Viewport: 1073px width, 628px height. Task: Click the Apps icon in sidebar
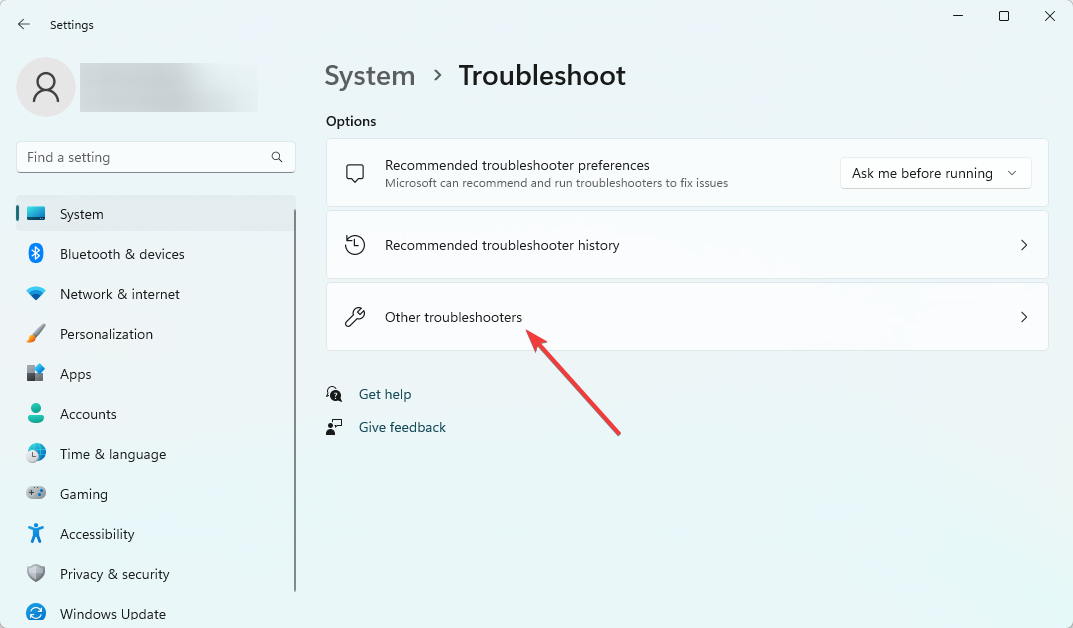[36, 374]
